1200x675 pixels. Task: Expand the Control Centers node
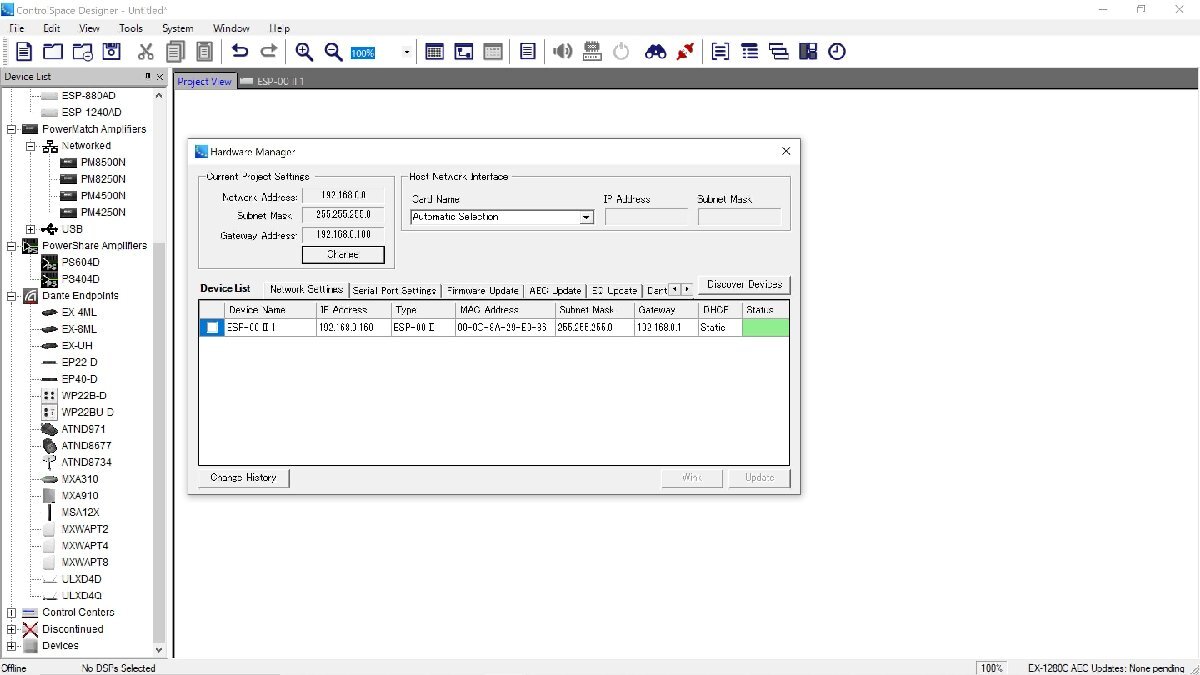click(x=11, y=612)
